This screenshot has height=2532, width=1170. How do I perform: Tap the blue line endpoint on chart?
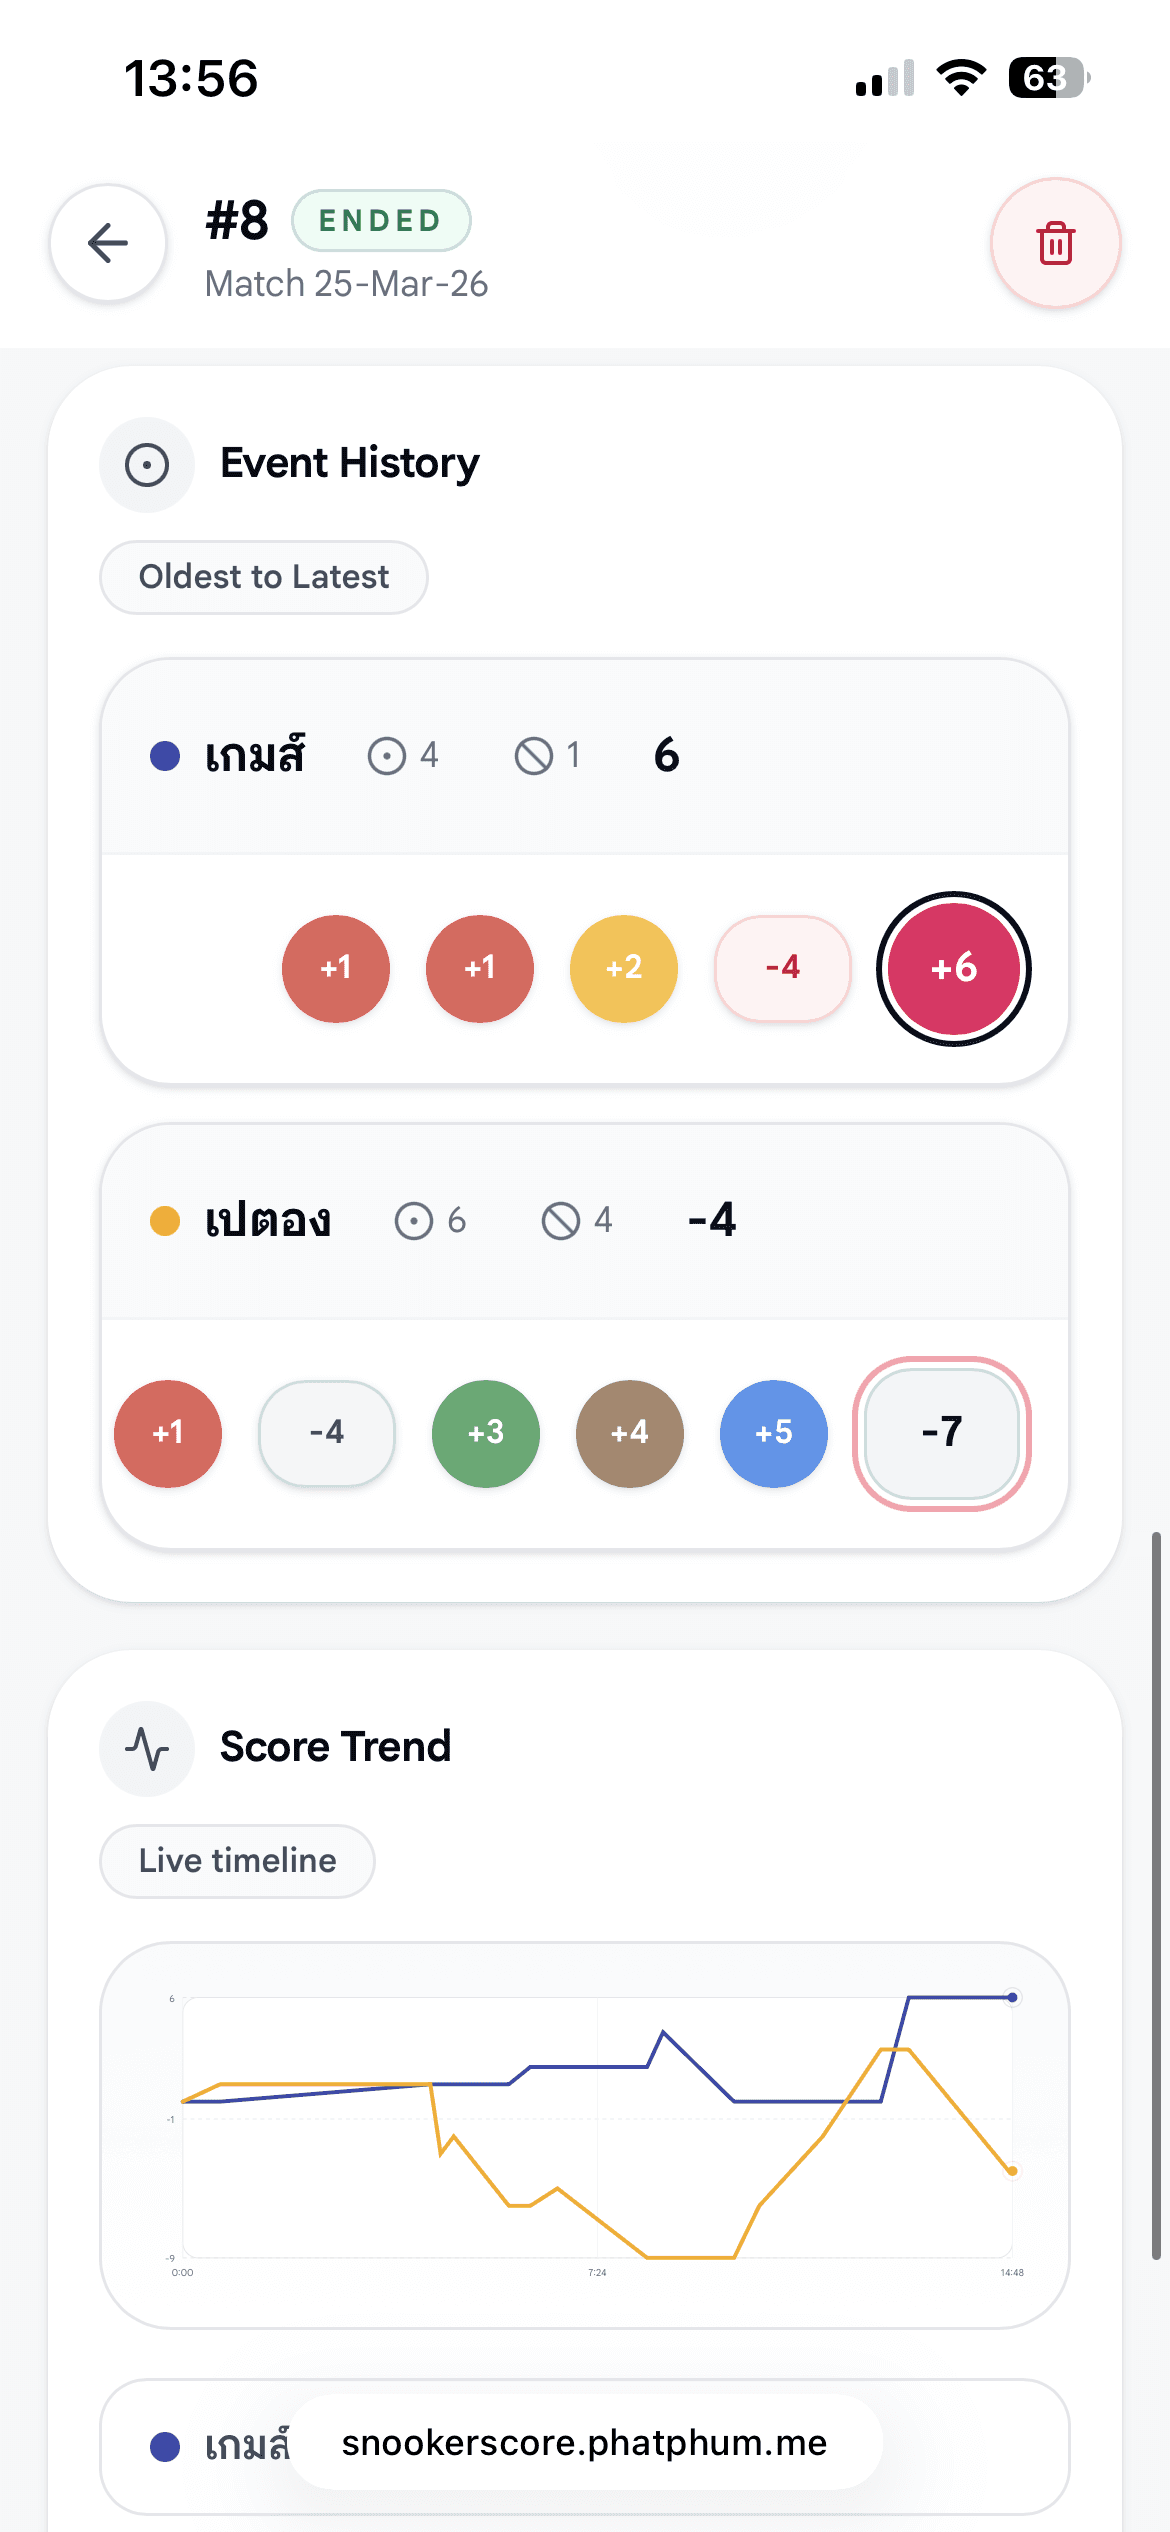tap(1012, 1997)
